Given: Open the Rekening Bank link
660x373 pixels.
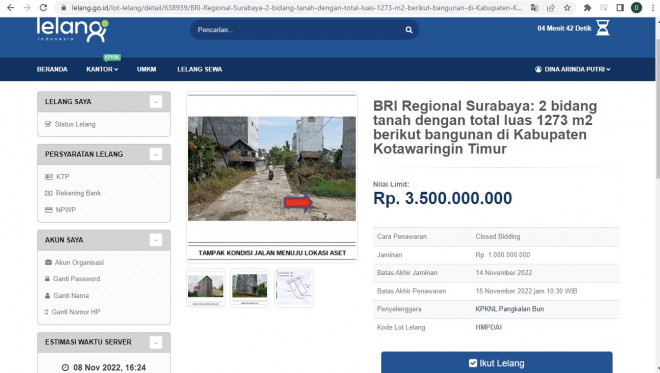Looking at the screenshot, I should (x=73, y=193).
